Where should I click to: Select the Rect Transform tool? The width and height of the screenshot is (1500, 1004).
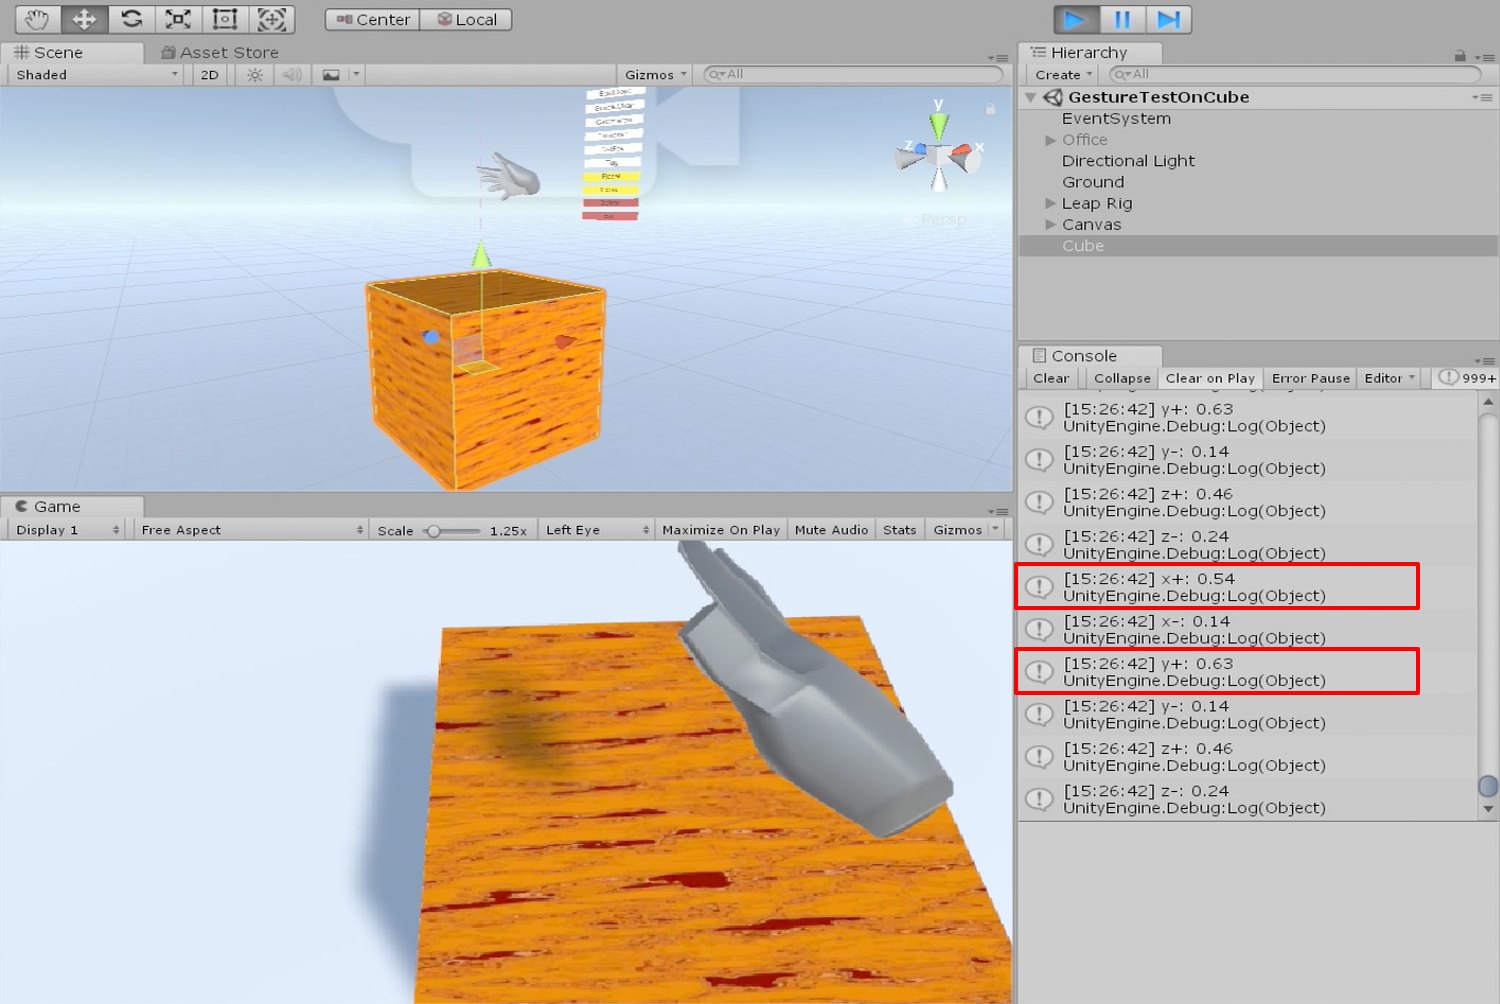pyautogui.click(x=225, y=19)
